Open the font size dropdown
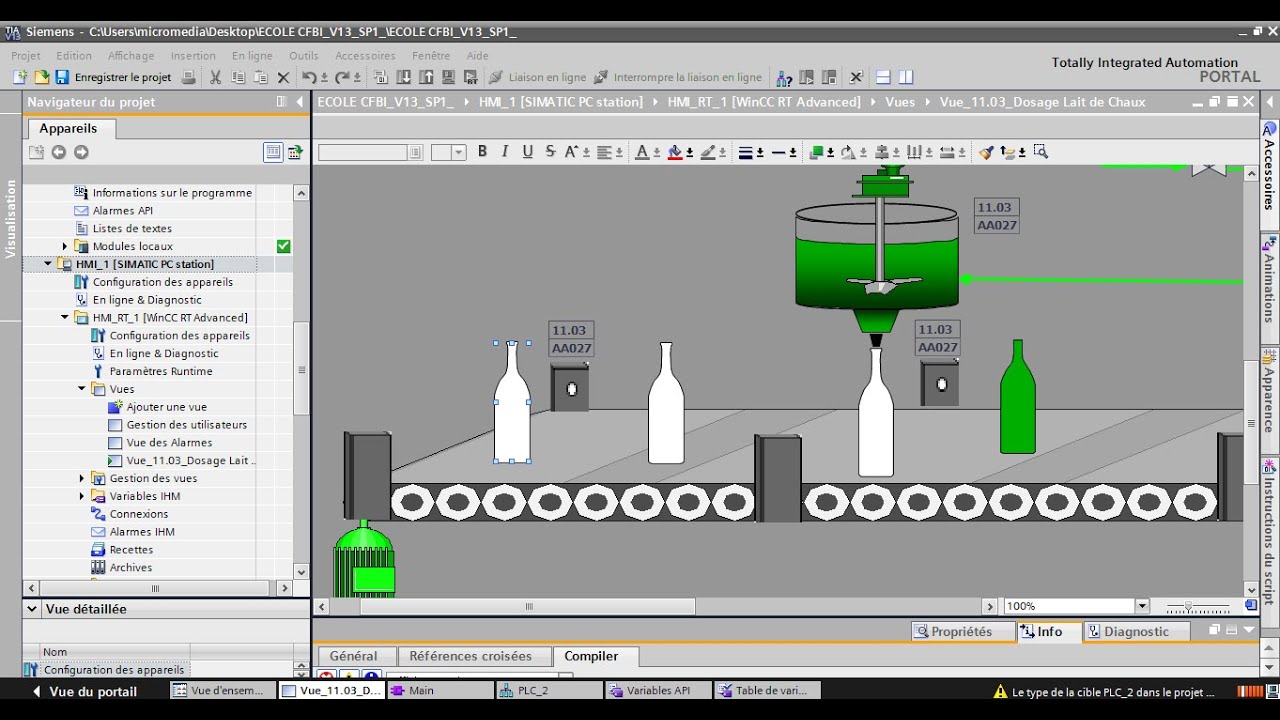This screenshot has height=720, width=1280. click(x=459, y=152)
